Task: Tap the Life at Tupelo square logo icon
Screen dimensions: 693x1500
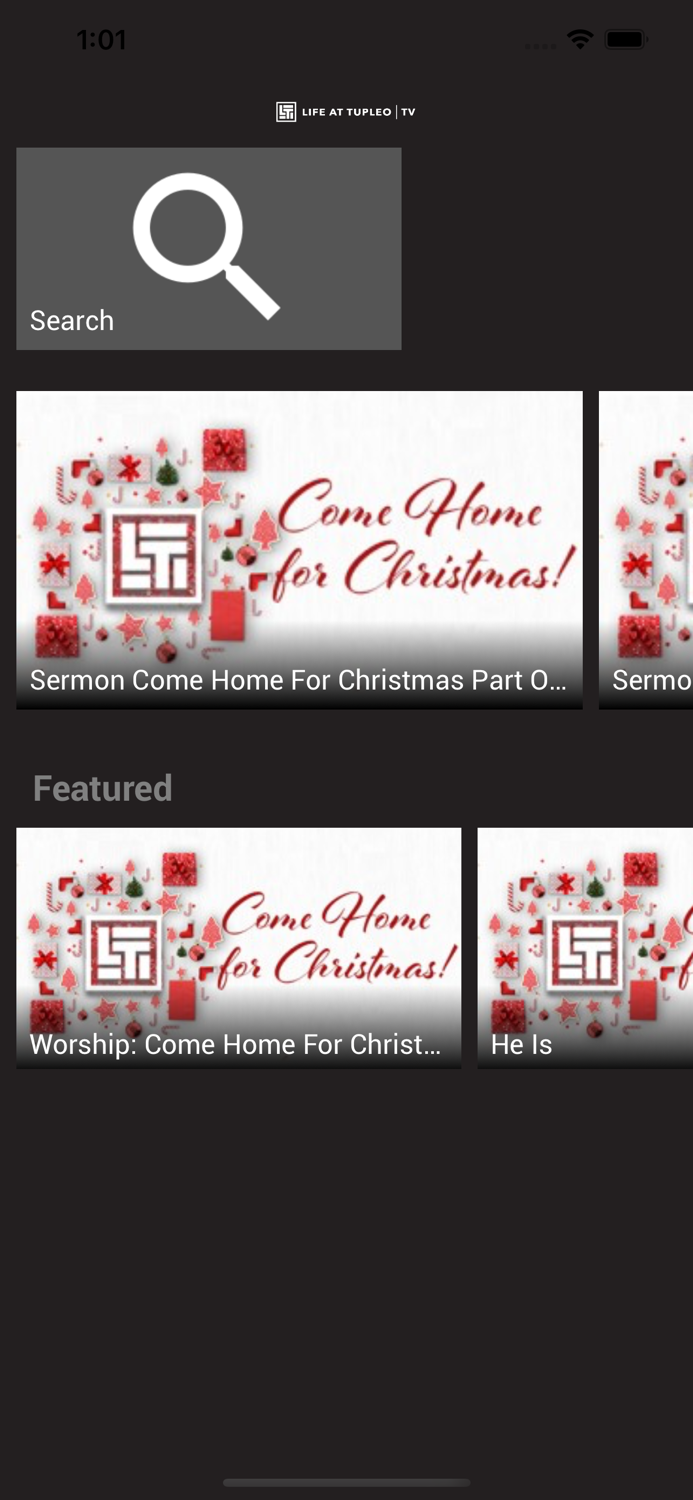Action: point(286,112)
